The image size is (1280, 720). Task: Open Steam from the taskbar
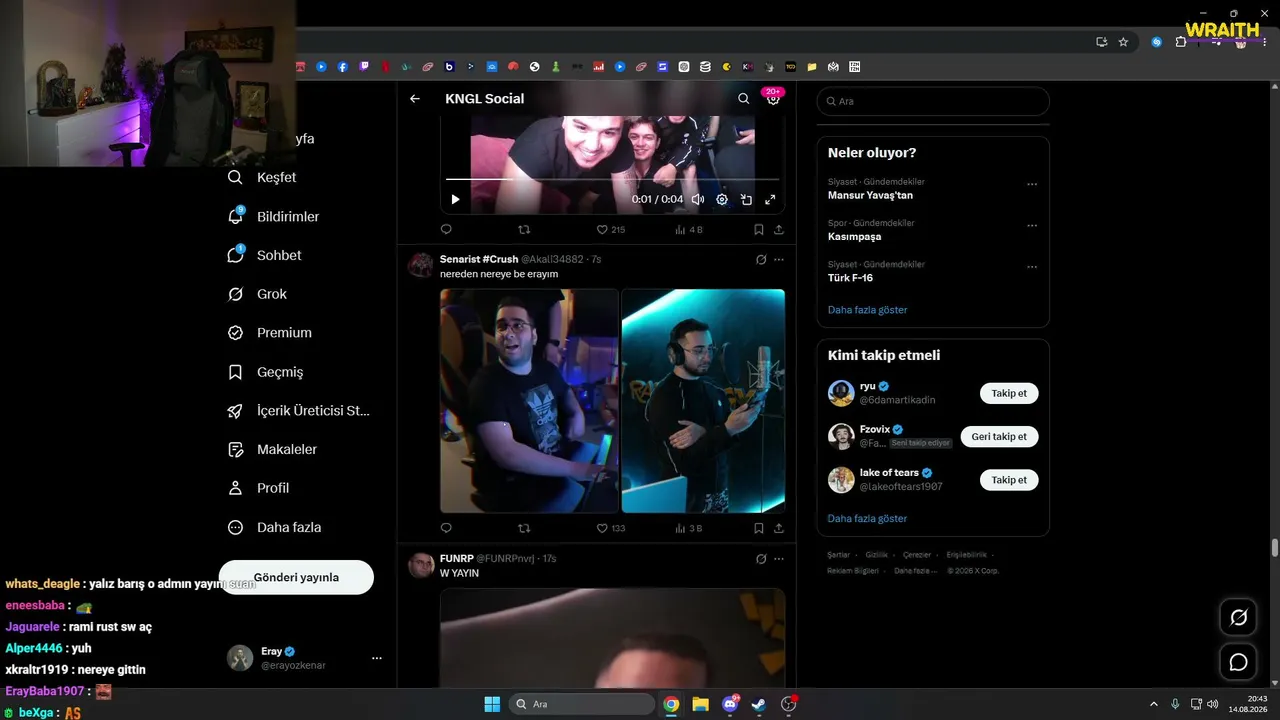pyautogui.click(x=759, y=704)
